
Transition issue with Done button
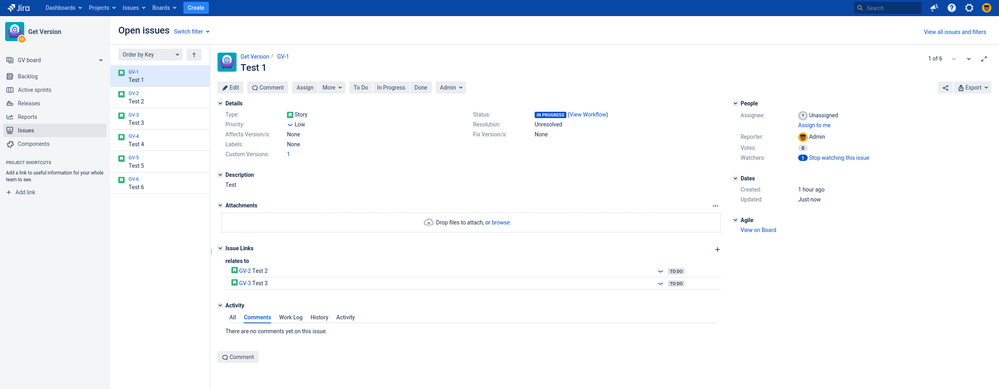[420, 88]
